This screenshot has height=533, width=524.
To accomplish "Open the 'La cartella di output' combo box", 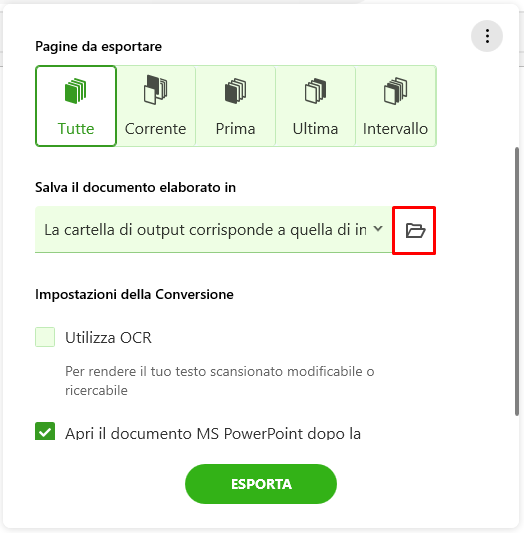I will (213, 229).
